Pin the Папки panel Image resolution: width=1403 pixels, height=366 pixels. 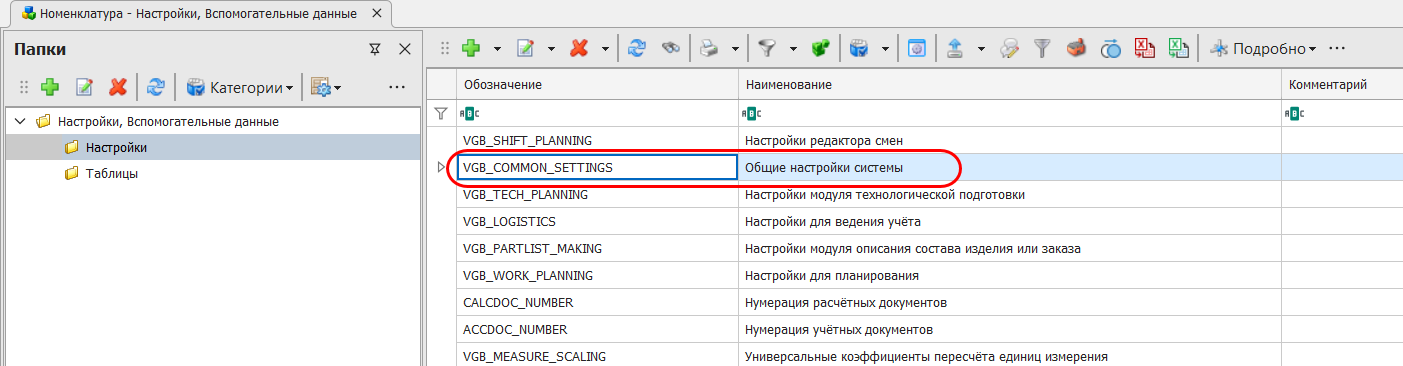click(x=375, y=49)
